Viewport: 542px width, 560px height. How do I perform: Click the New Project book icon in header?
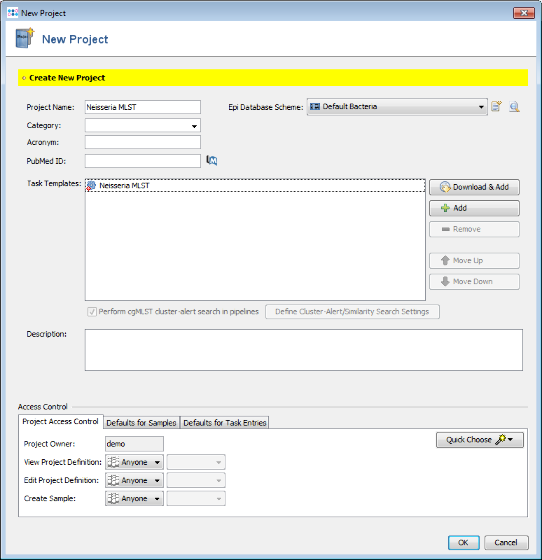point(25,38)
